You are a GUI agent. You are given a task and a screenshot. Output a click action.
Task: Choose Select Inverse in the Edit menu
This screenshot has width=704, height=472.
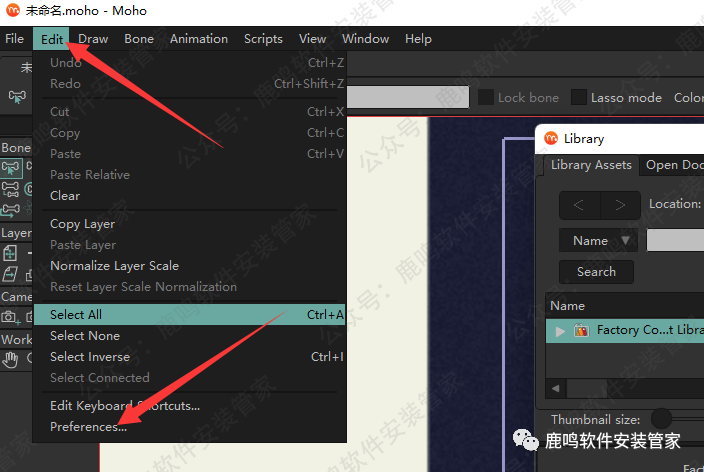pyautogui.click(x=189, y=357)
